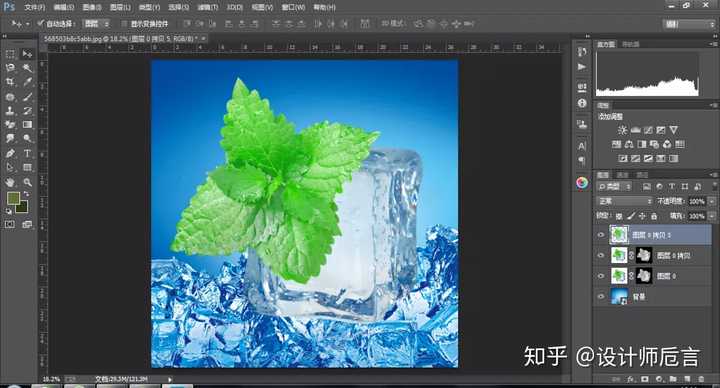Select the Dodge tool
Image resolution: width=720 pixels, height=388 pixels.
[28, 138]
